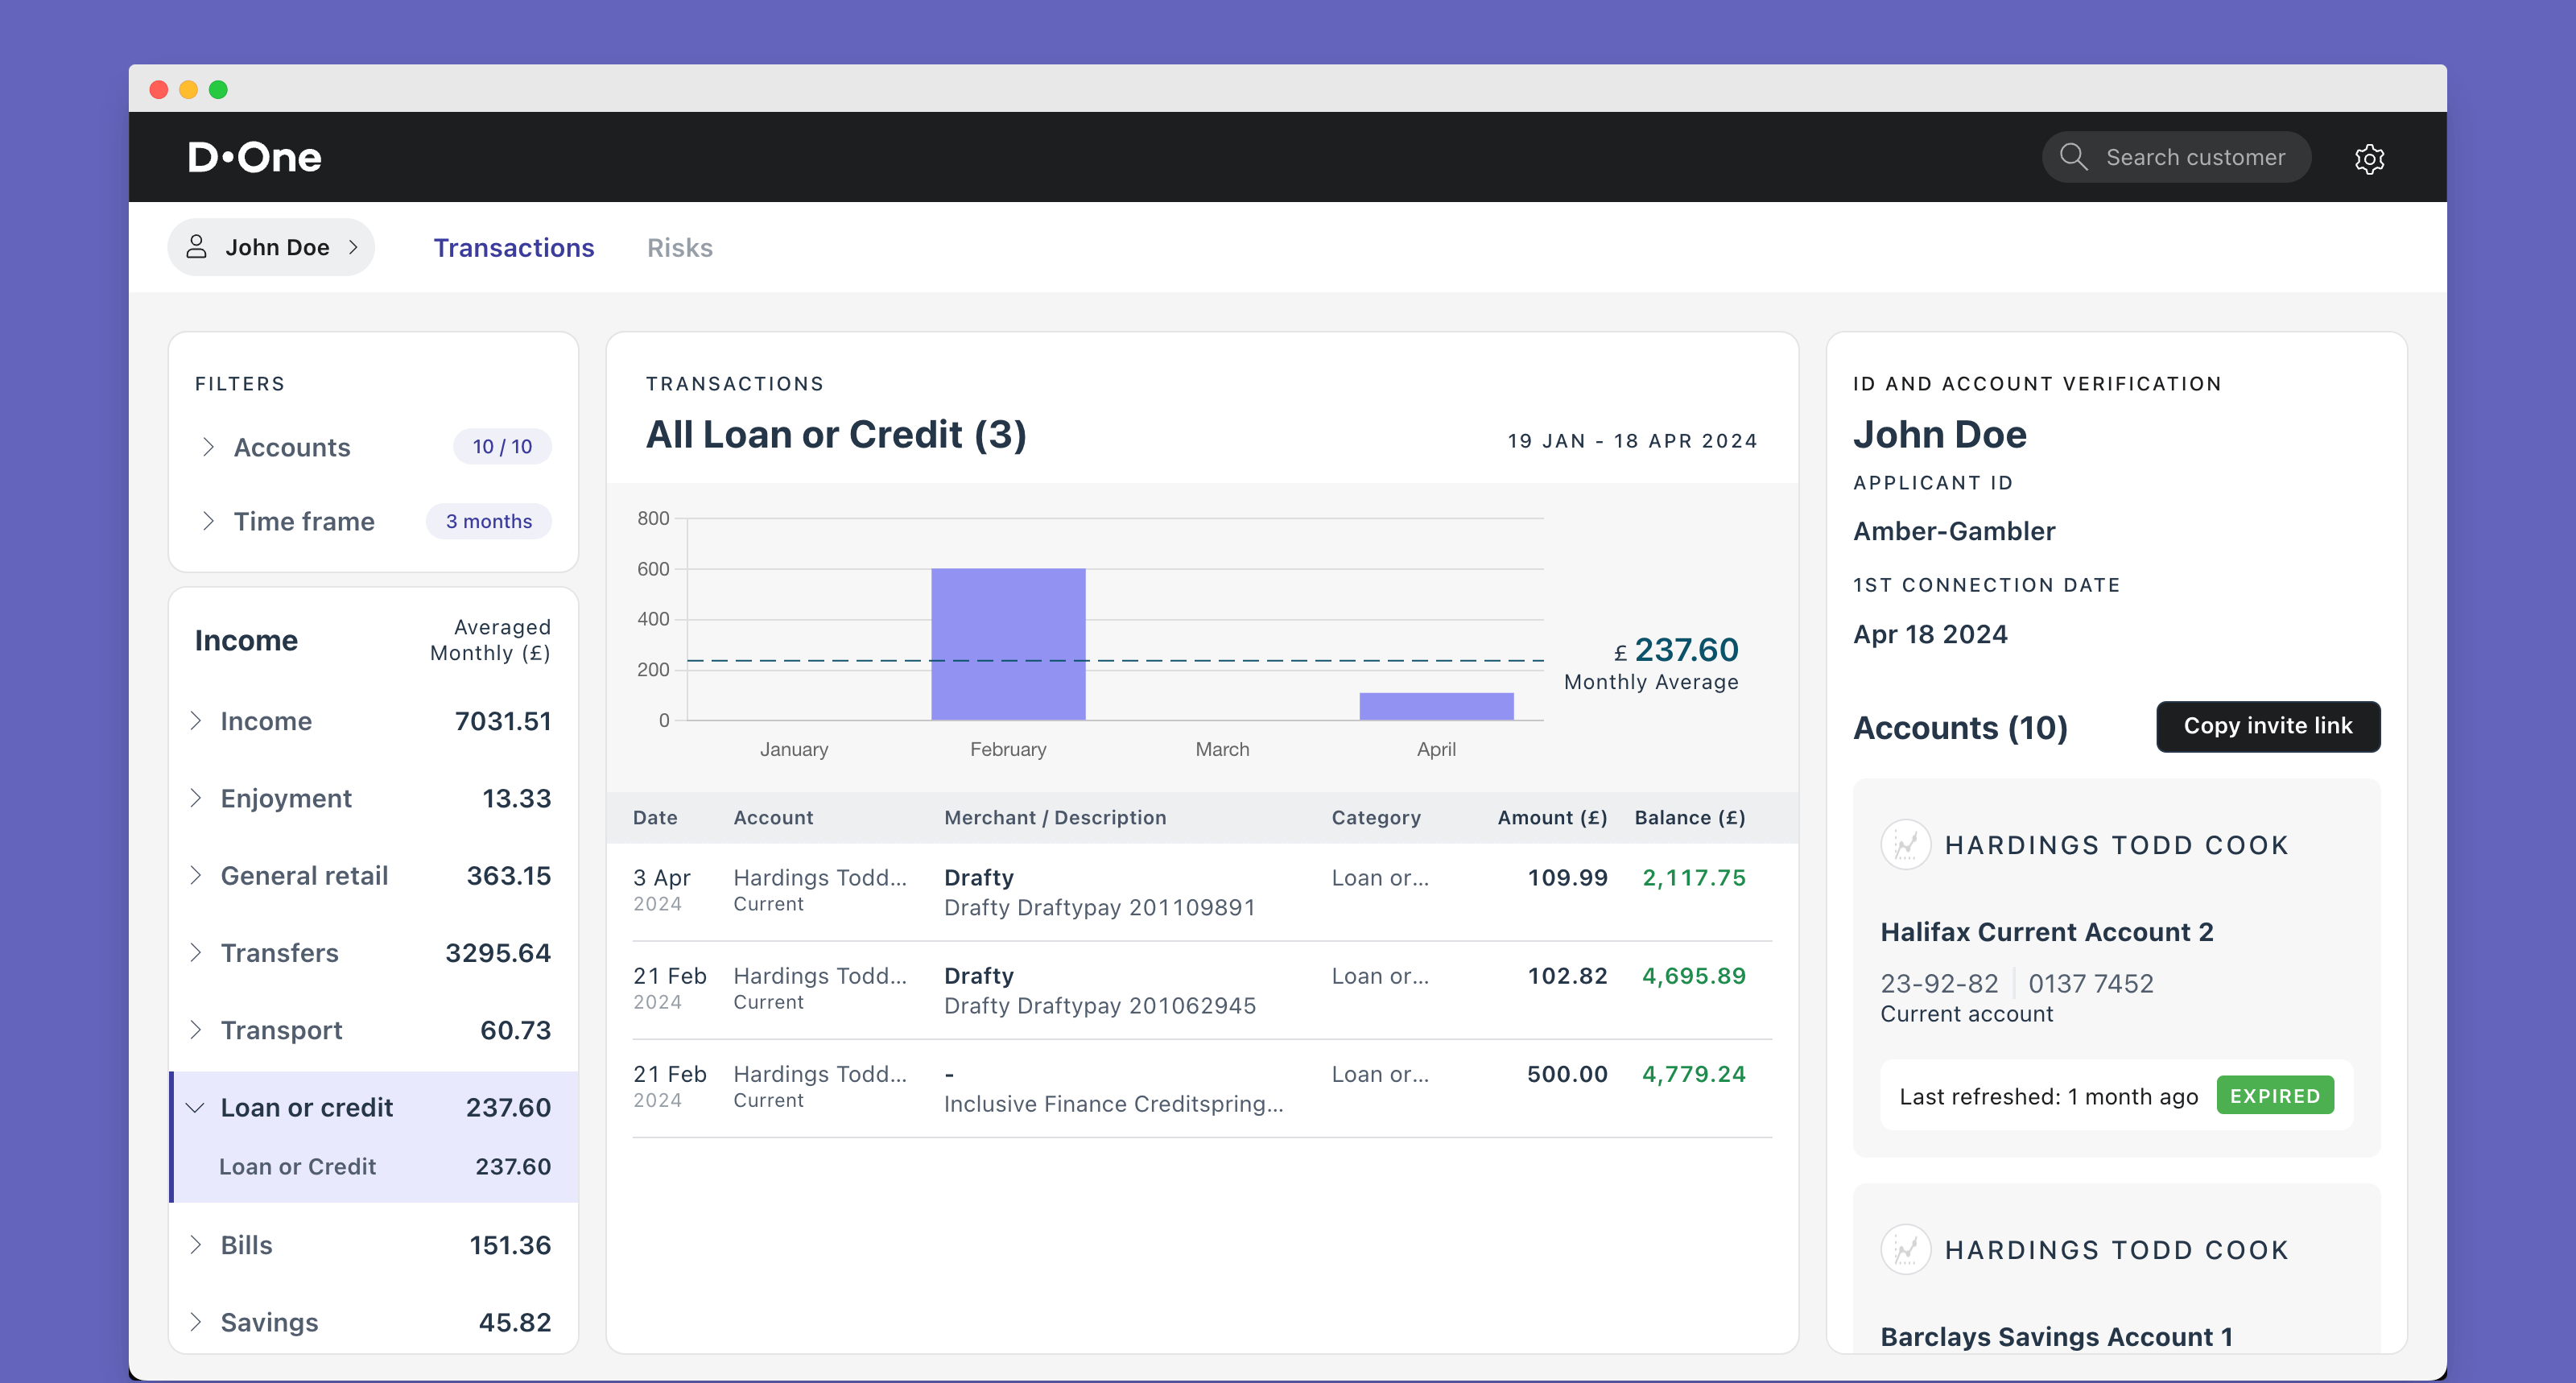The image size is (2576, 1383).
Task: Click the green macOS fullscreen button
Action: click(x=218, y=90)
